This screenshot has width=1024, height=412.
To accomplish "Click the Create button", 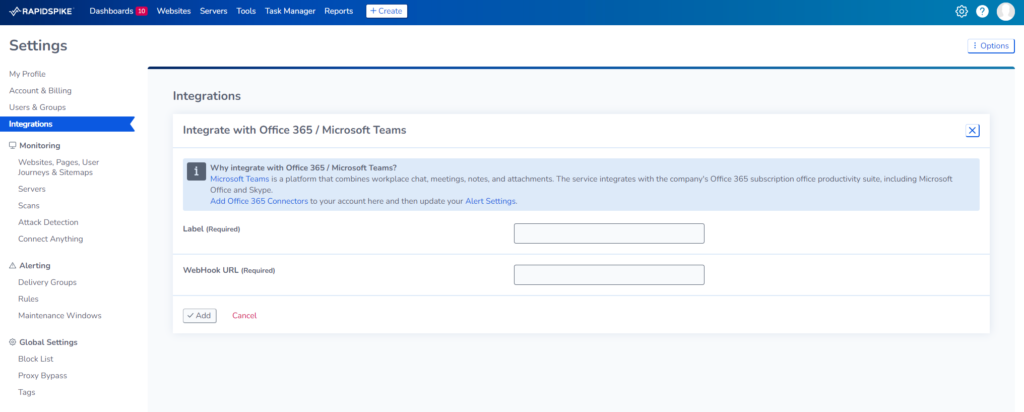I will [x=387, y=11].
